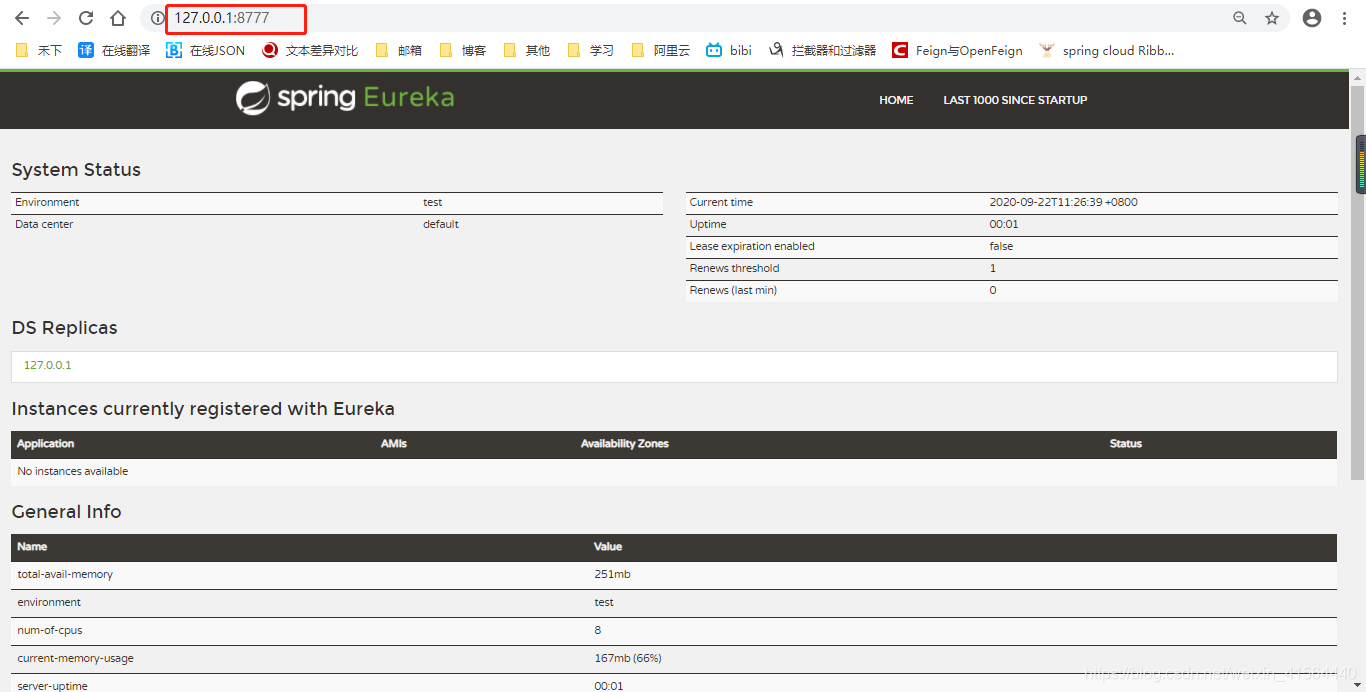Click the site information icon in address bar
The image size is (1366, 692).
tap(158, 18)
